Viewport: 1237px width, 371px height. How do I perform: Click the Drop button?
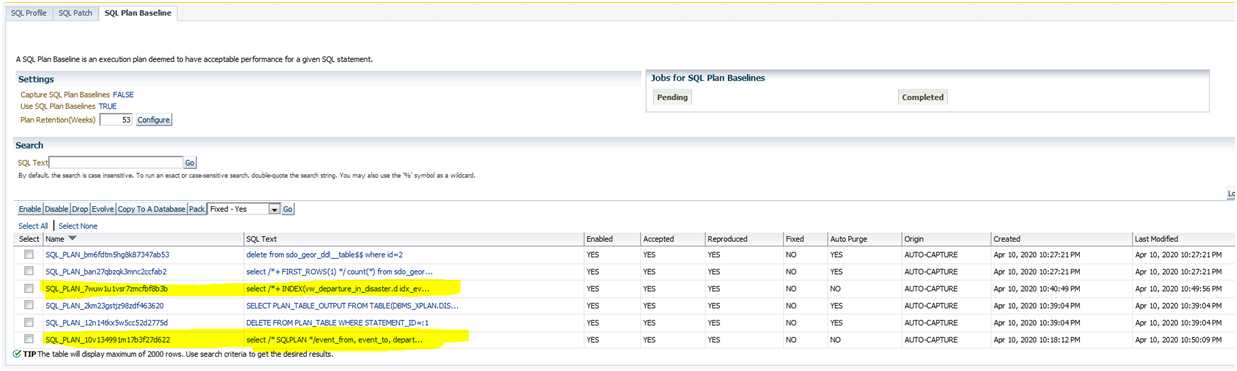pyautogui.click(x=80, y=209)
